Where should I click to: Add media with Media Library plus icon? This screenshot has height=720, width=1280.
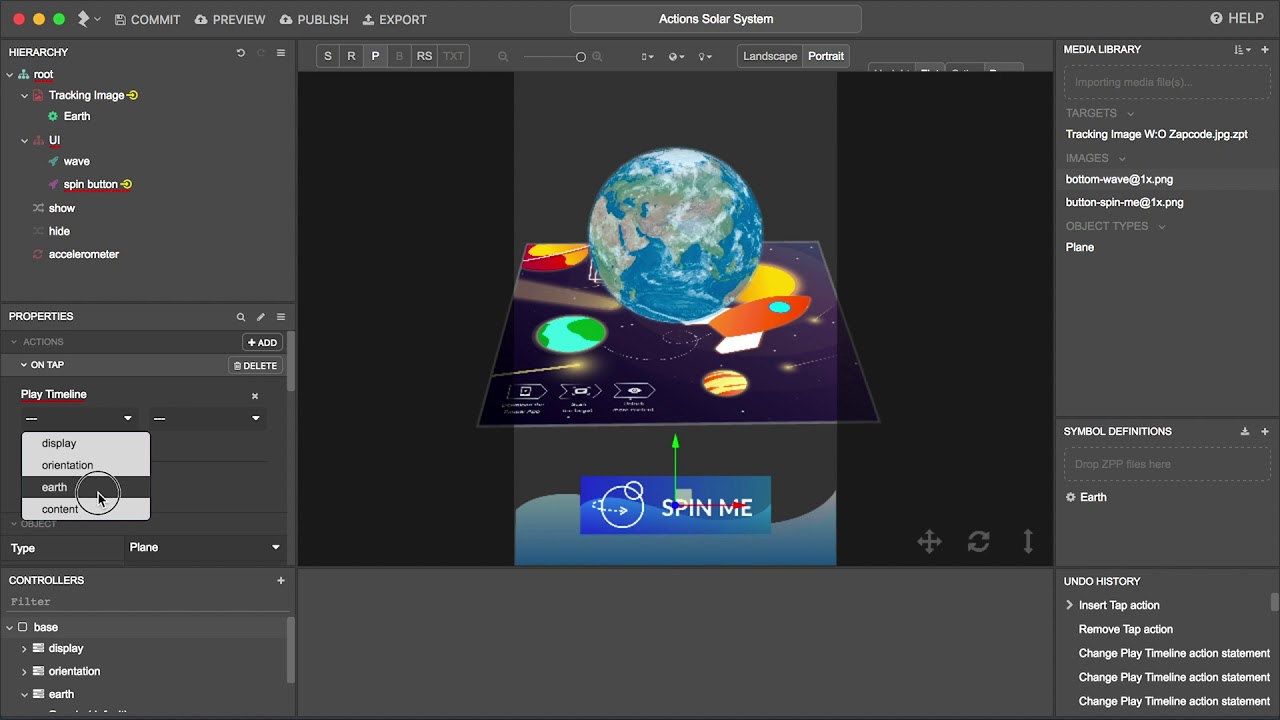coord(1265,50)
